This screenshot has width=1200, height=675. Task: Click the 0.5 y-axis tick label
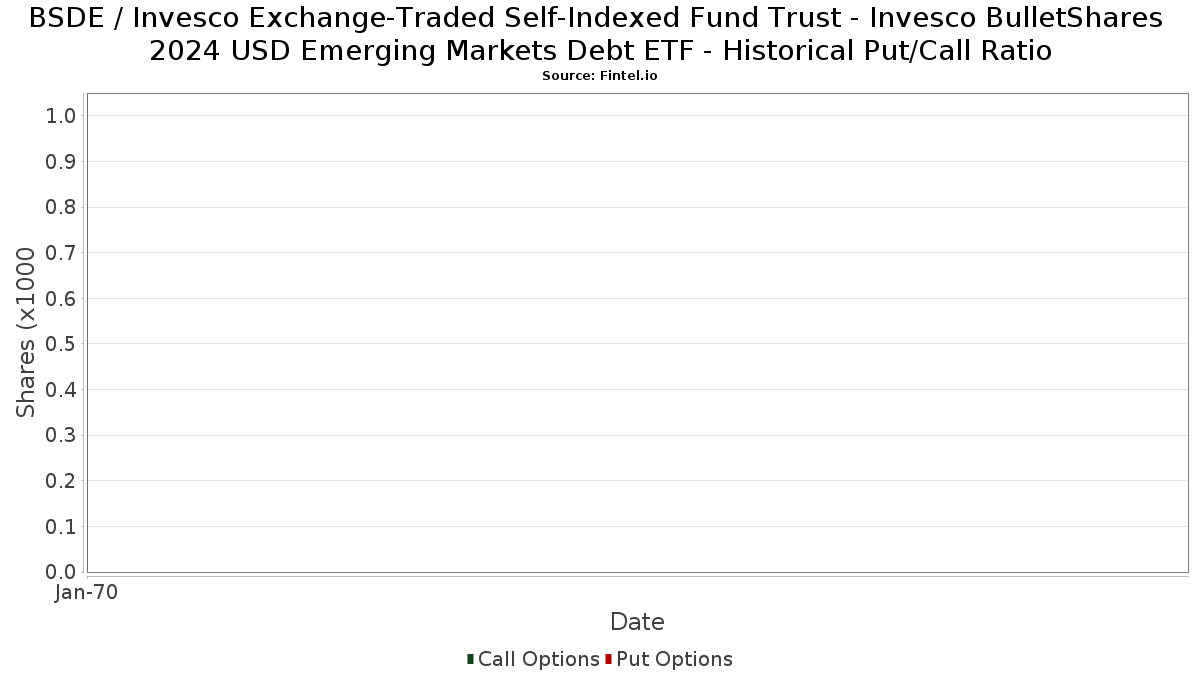(x=61, y=344)
